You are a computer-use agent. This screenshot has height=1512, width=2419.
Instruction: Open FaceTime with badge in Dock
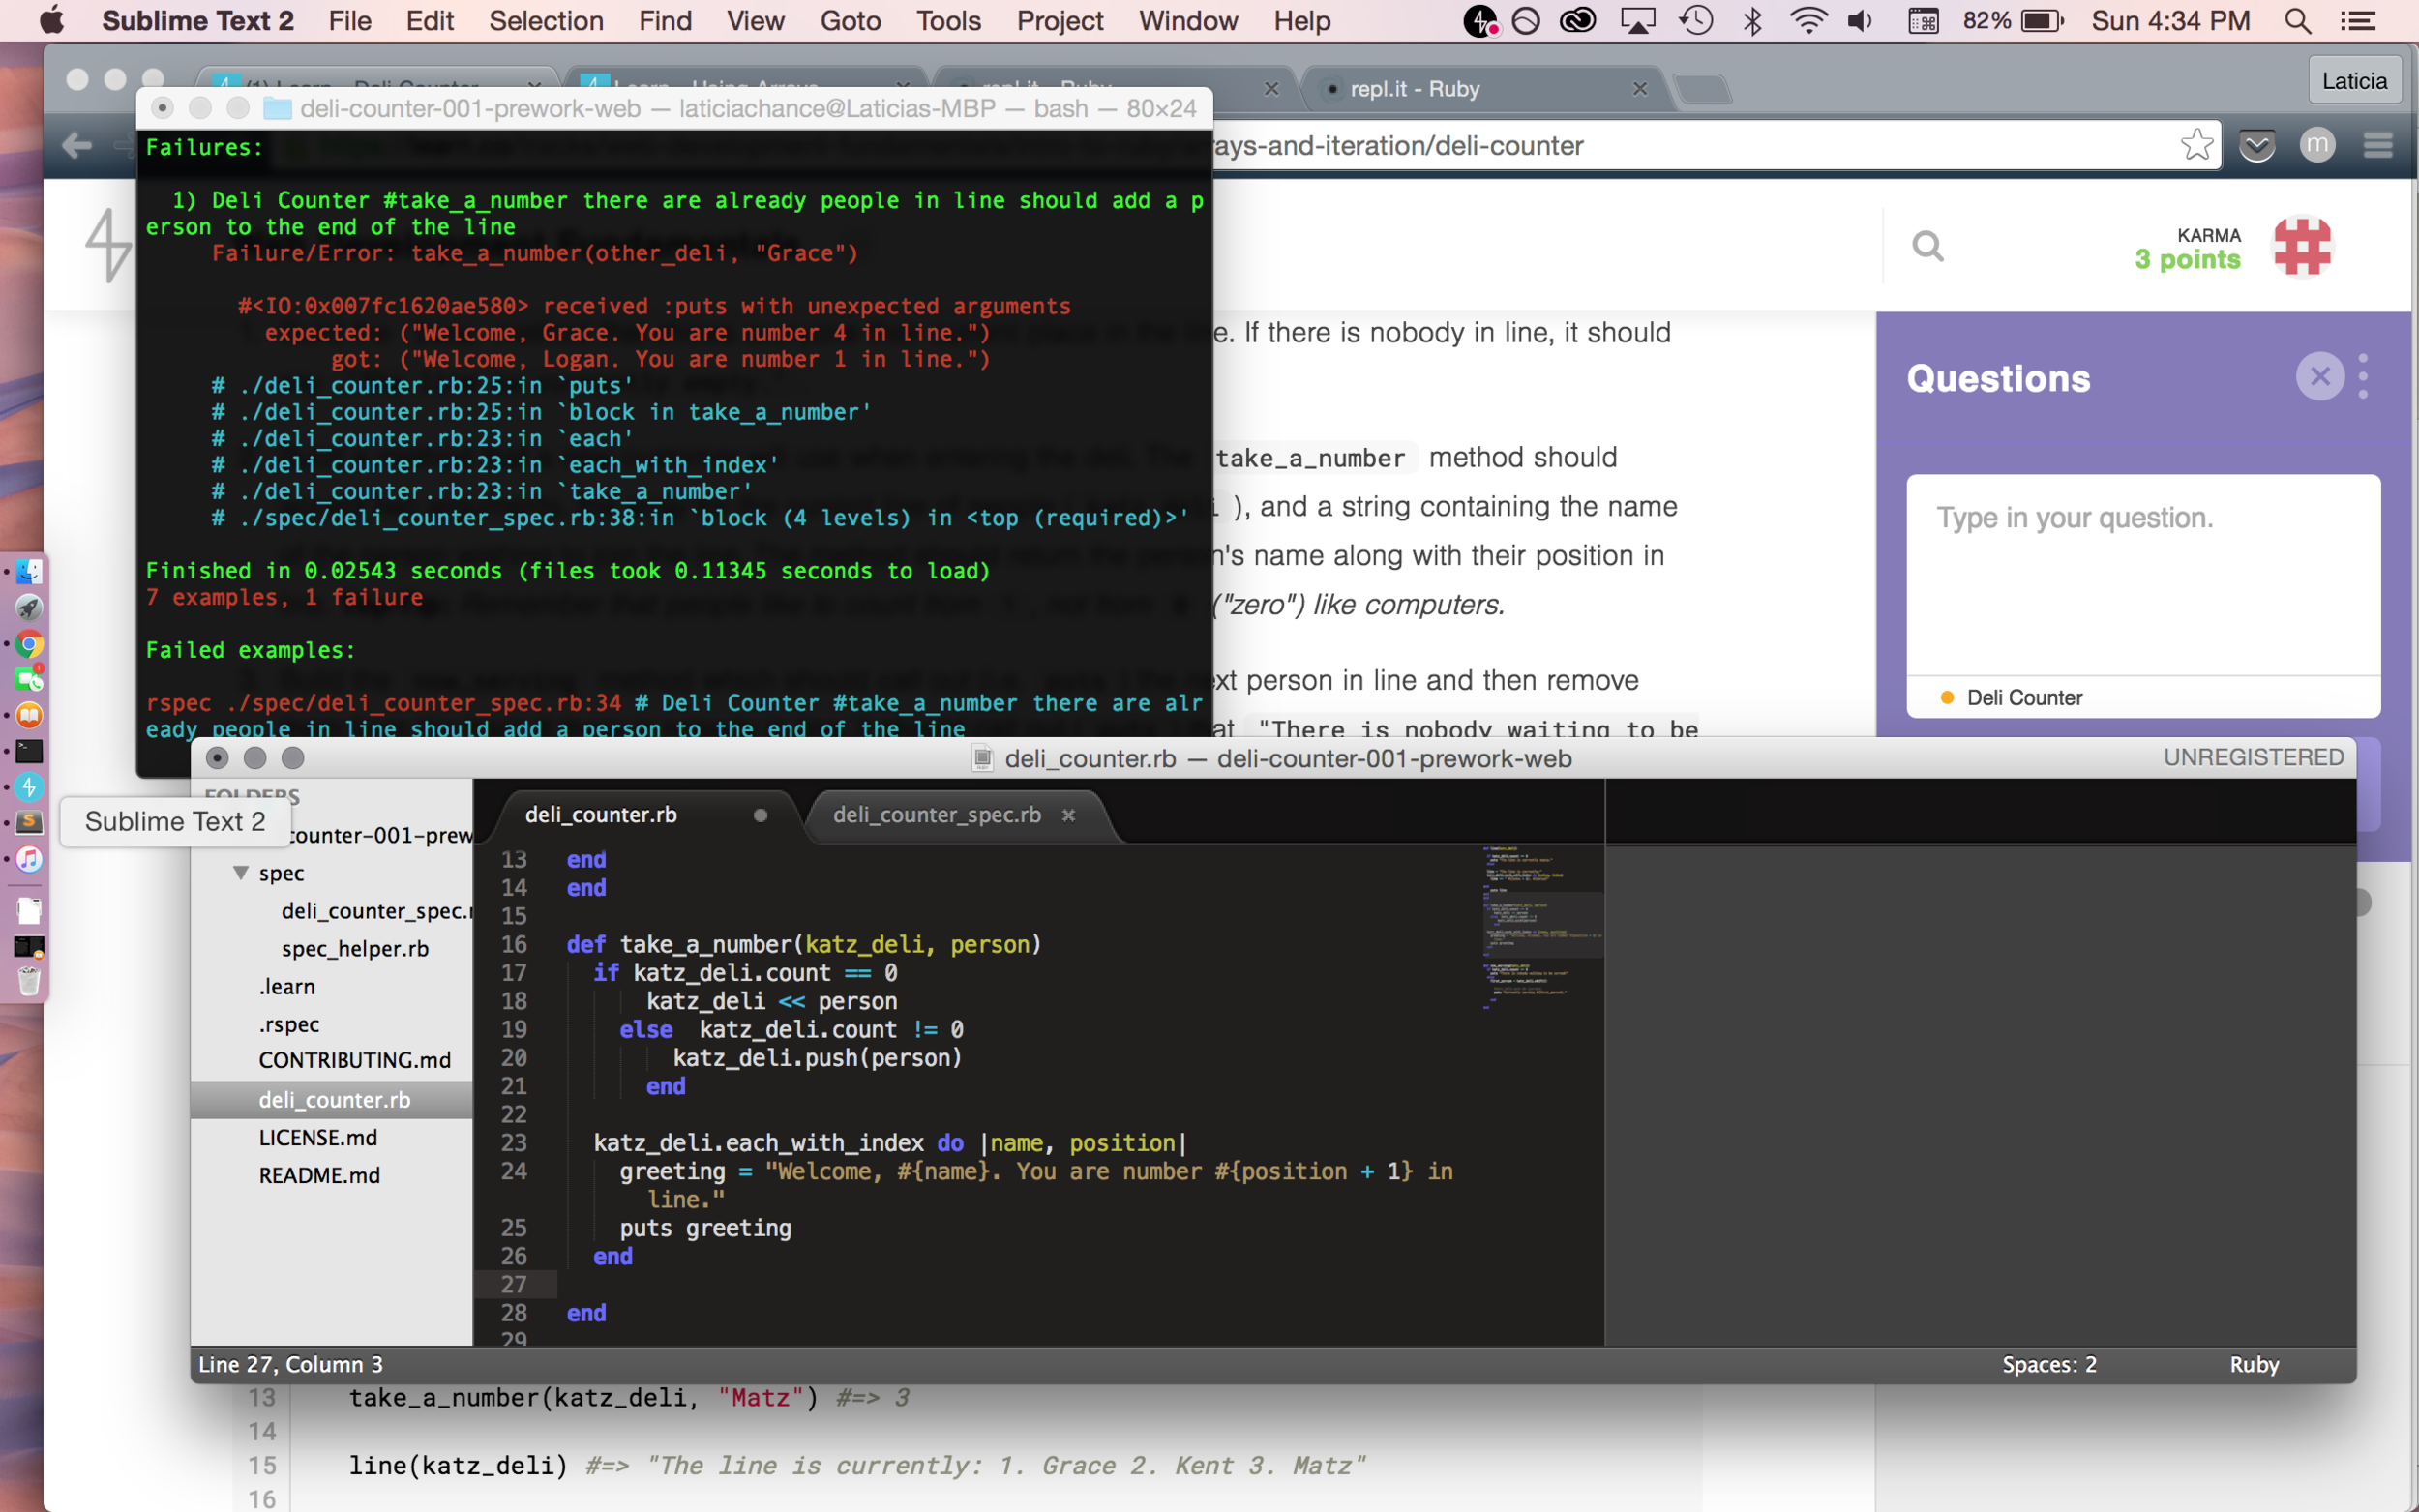click(29, 679)
